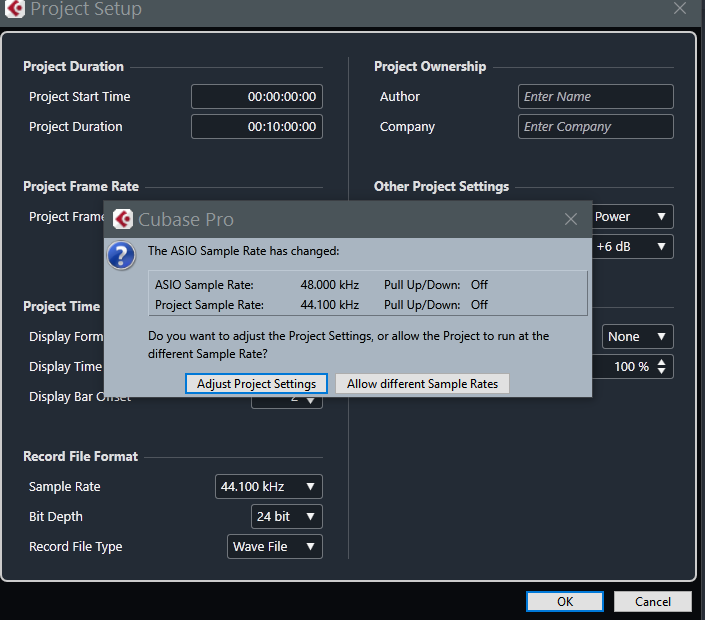Click the ASIO Sample Rate 48.000 kHz value
The image size is (705, 620).
[330, 285]
